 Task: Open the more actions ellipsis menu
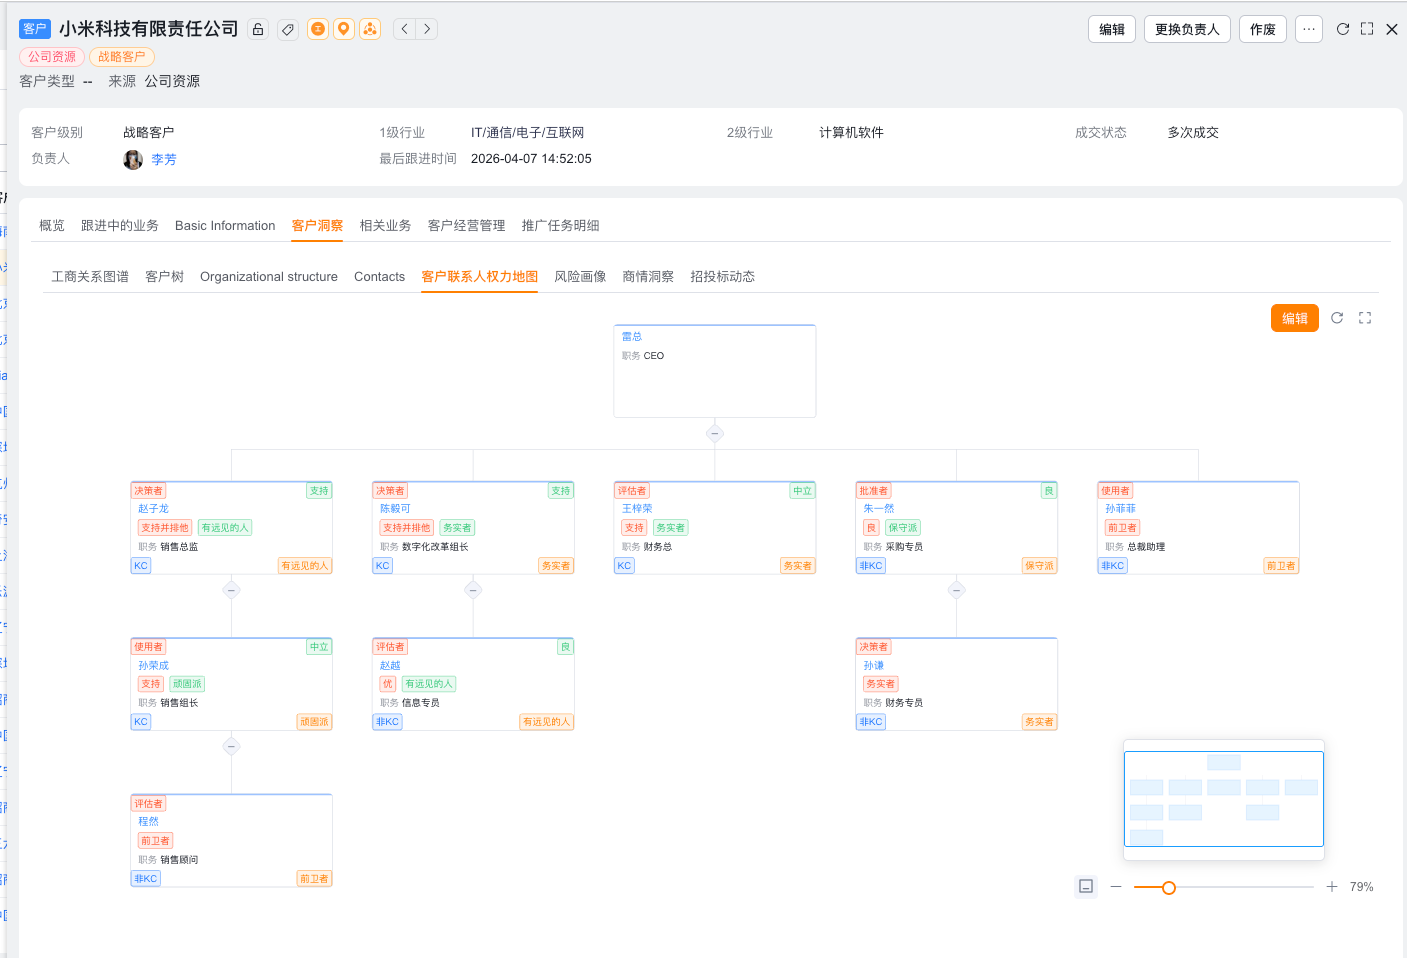tap(1309, 29)
